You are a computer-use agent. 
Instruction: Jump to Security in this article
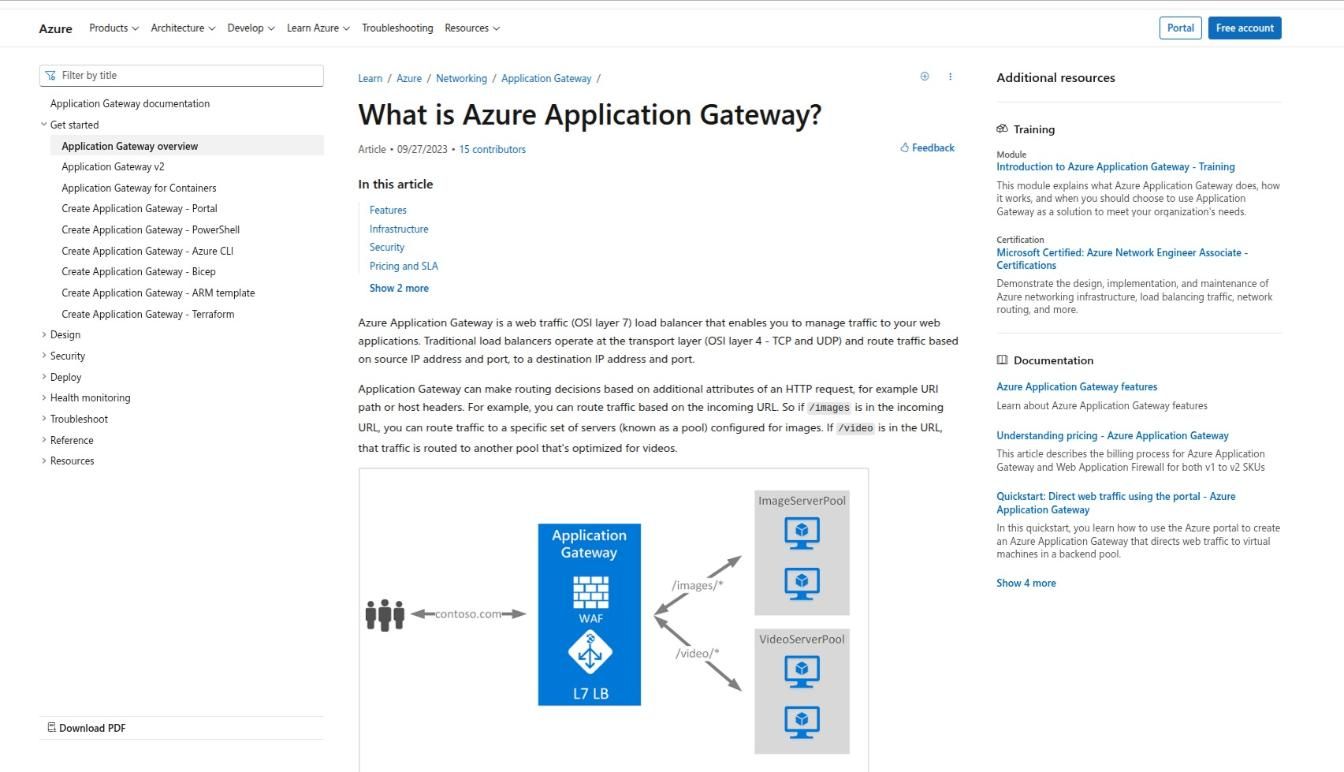(x=387, y=248)
